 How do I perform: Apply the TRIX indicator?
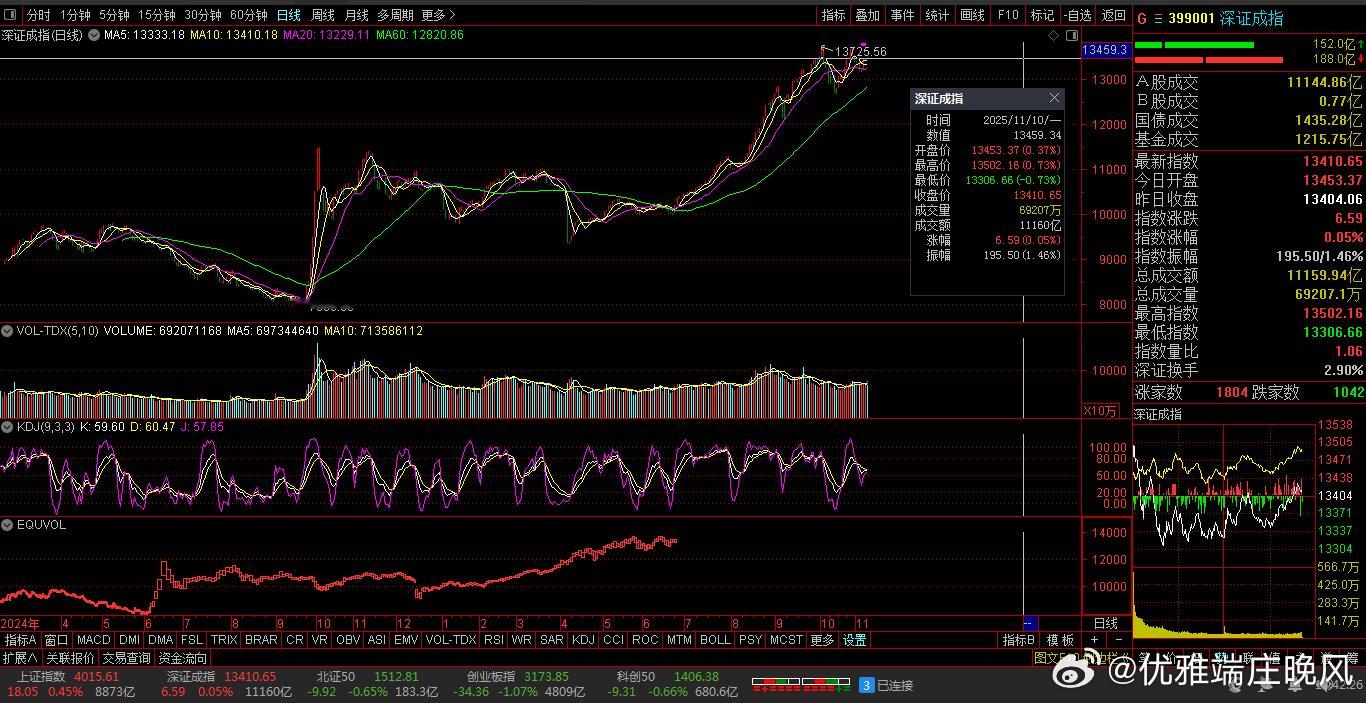[x=225, y=640]
